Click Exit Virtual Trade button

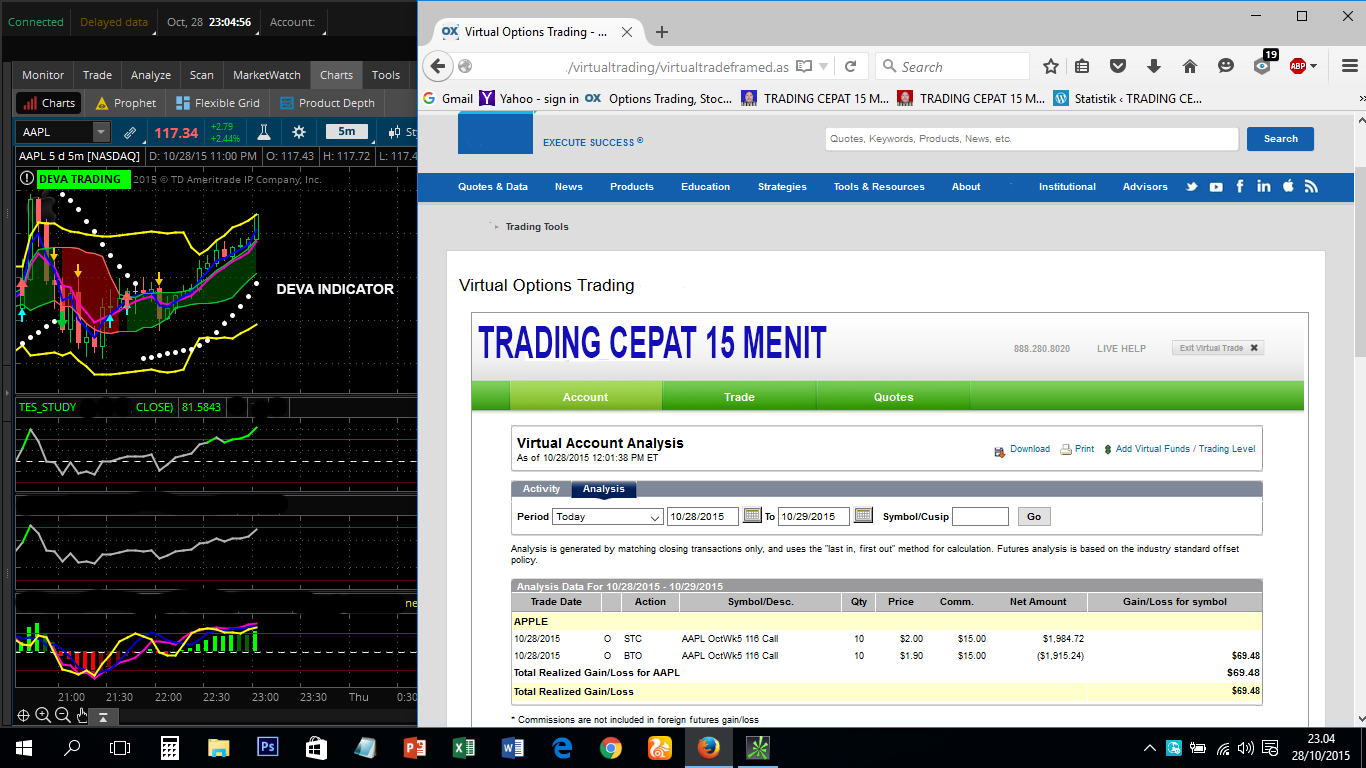tap(1218, 348)
